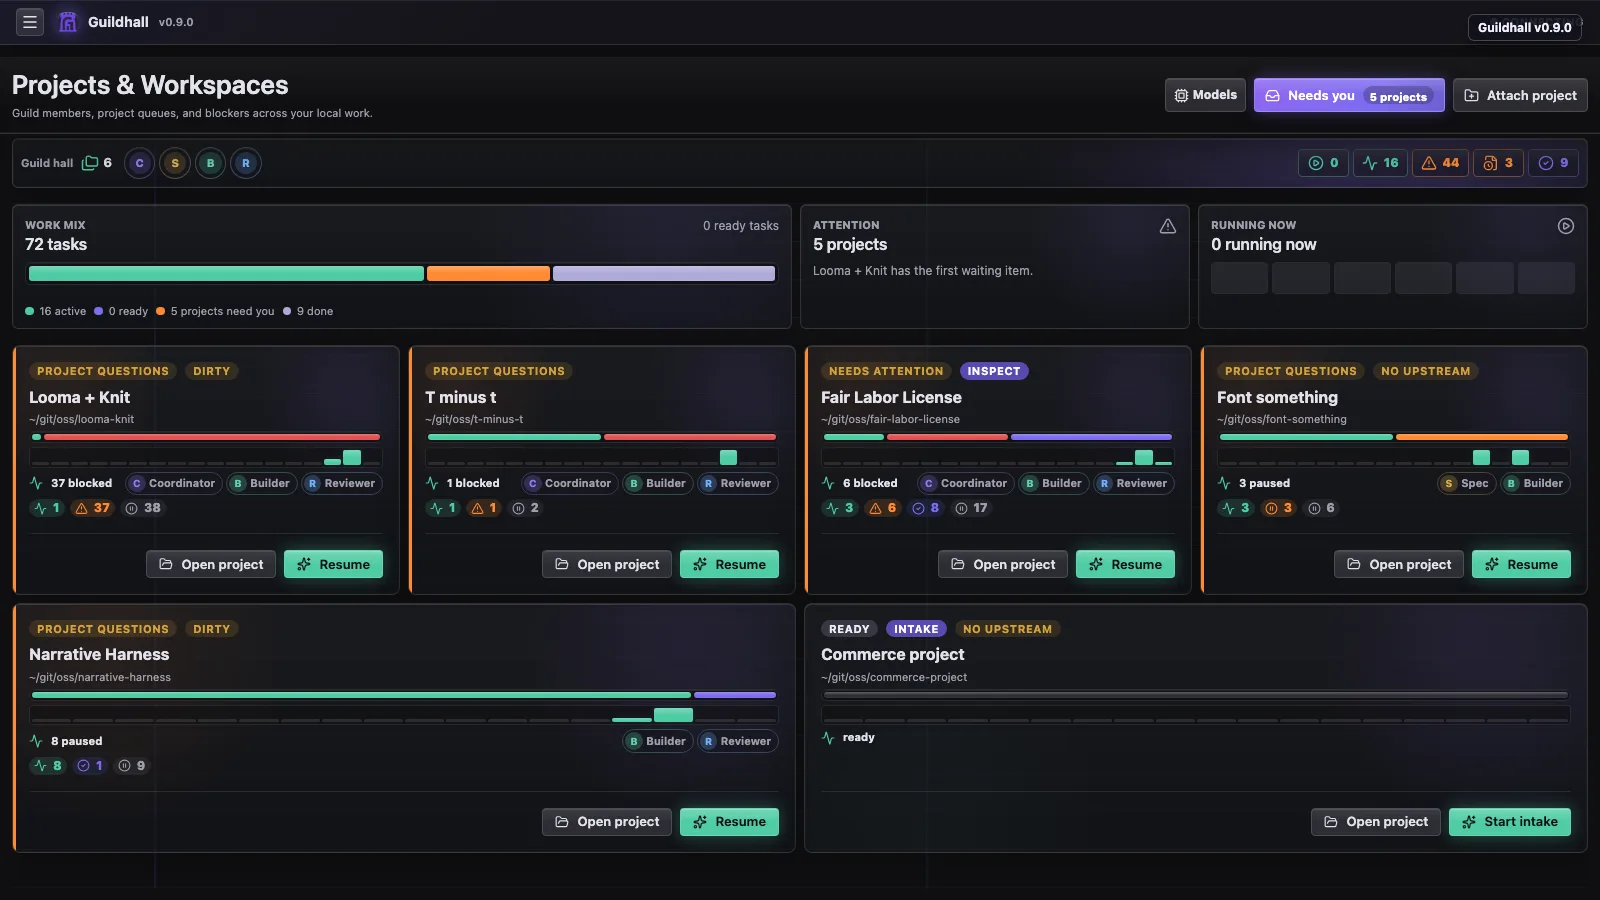Select the Coordinator avatar in Guild hall bar
Screen dimensions: 1600x900
point(140,163)
